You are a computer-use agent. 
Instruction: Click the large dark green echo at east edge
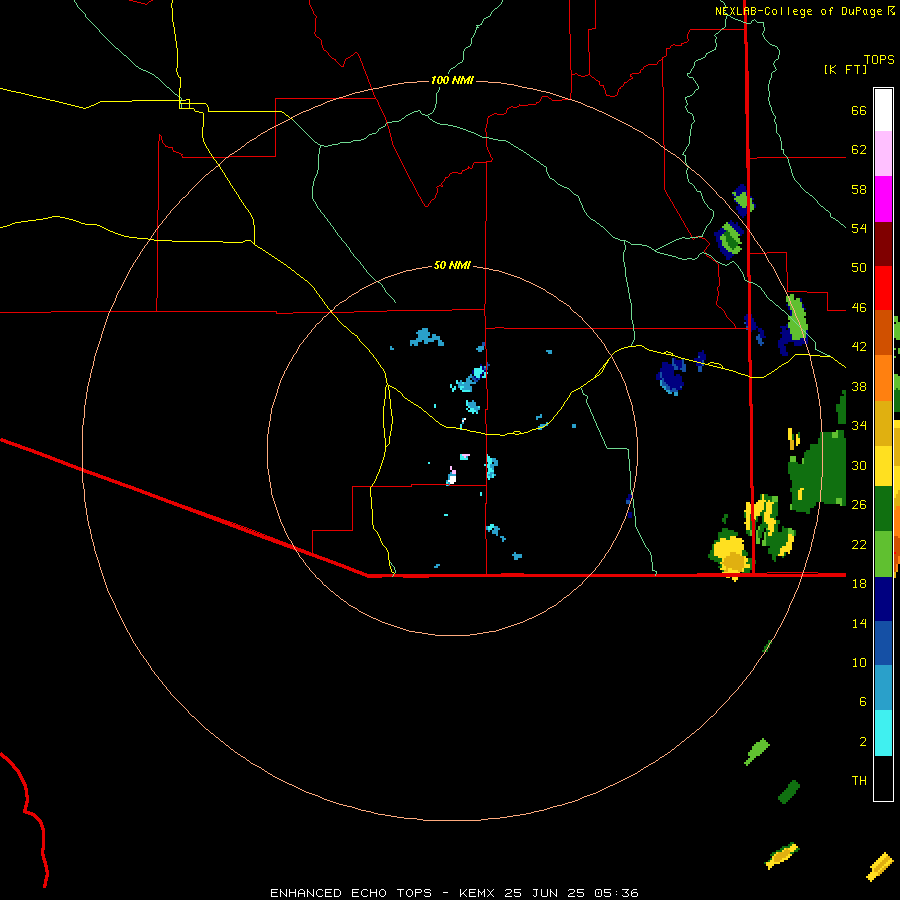point(818,471)
